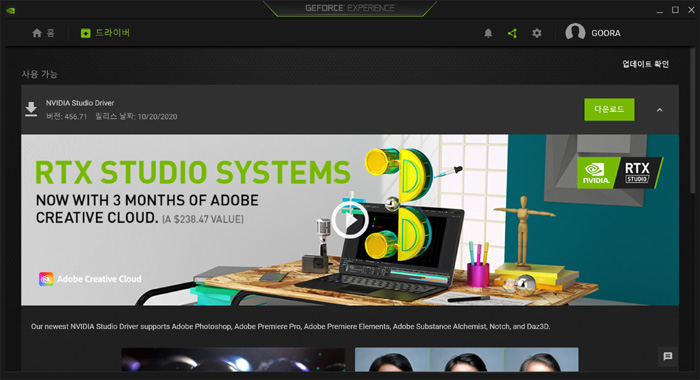700x380 pixels.
Task: Collapse the NVIDIA Studio Driver details
Action: pos(659,110)
